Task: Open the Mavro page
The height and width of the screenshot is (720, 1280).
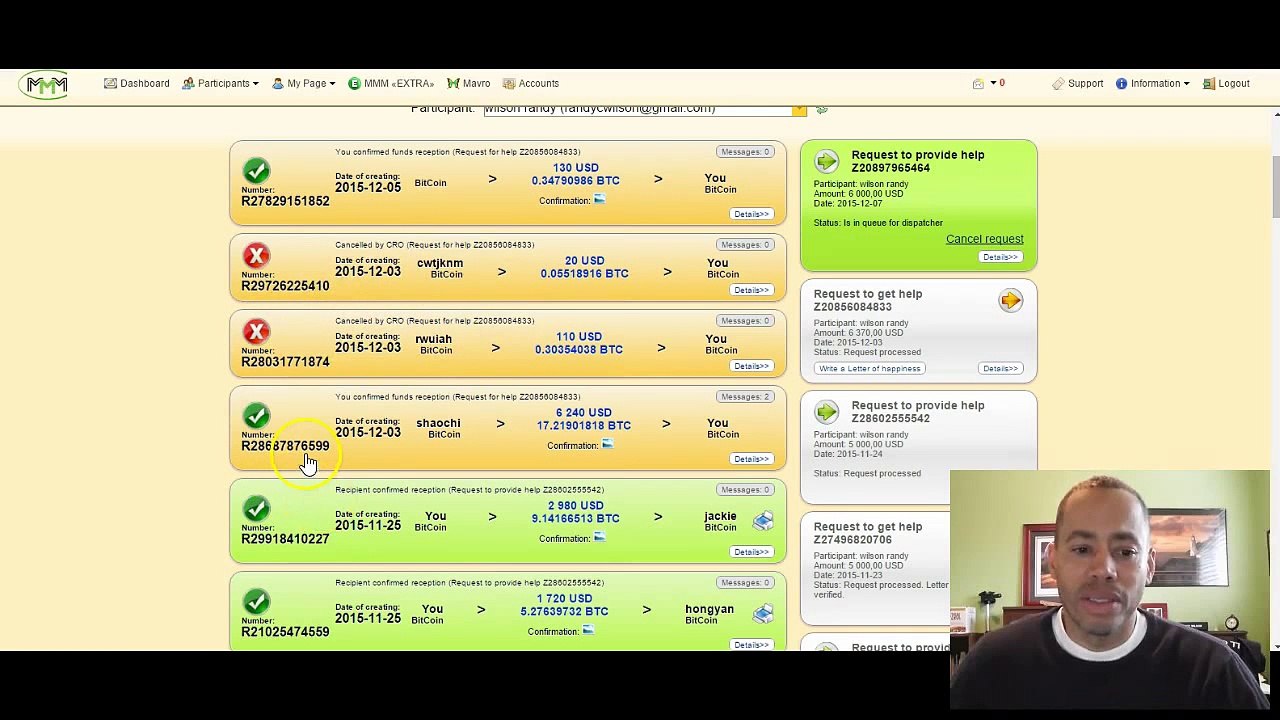Action: click(468, 84)
